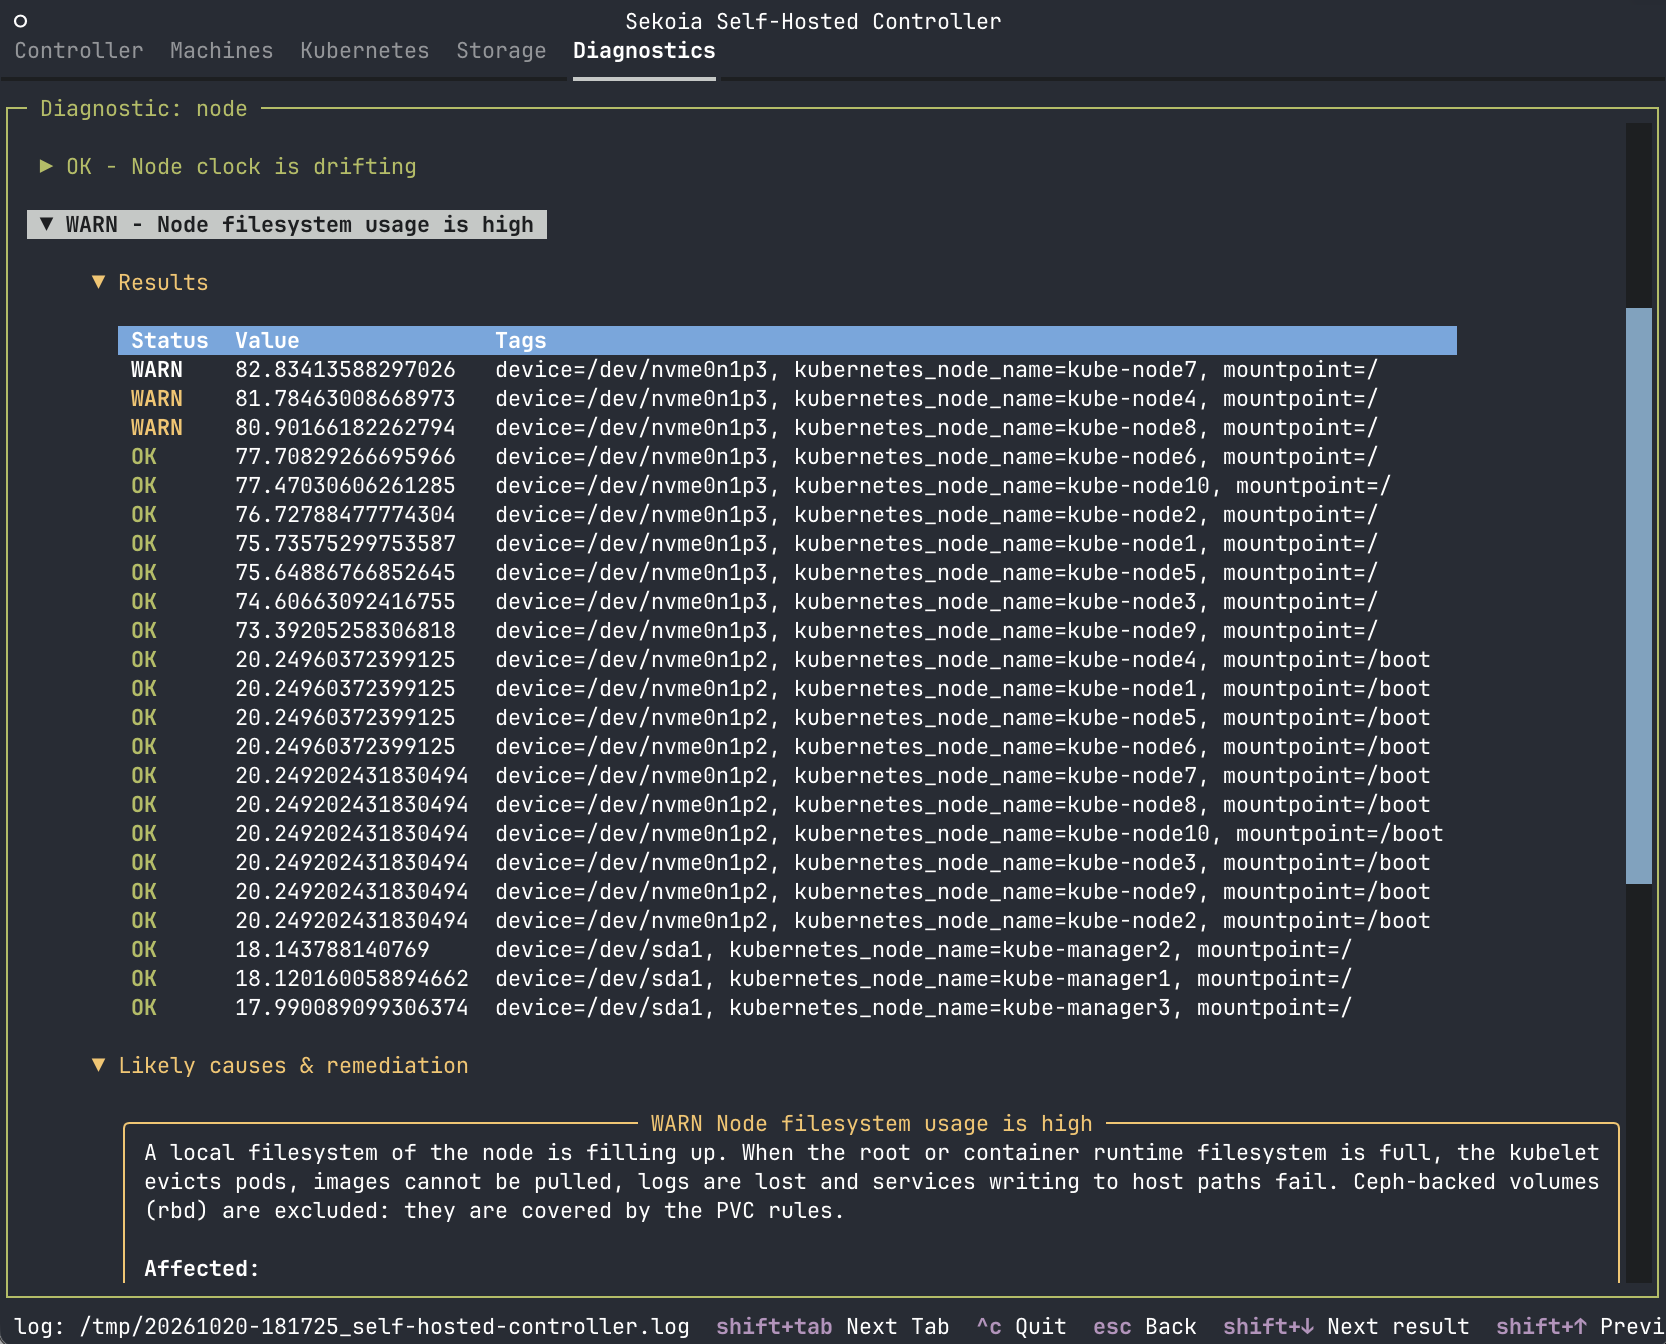Click the Tags column header
This screenshot has height=1344, width=1666.
(521, 341)
